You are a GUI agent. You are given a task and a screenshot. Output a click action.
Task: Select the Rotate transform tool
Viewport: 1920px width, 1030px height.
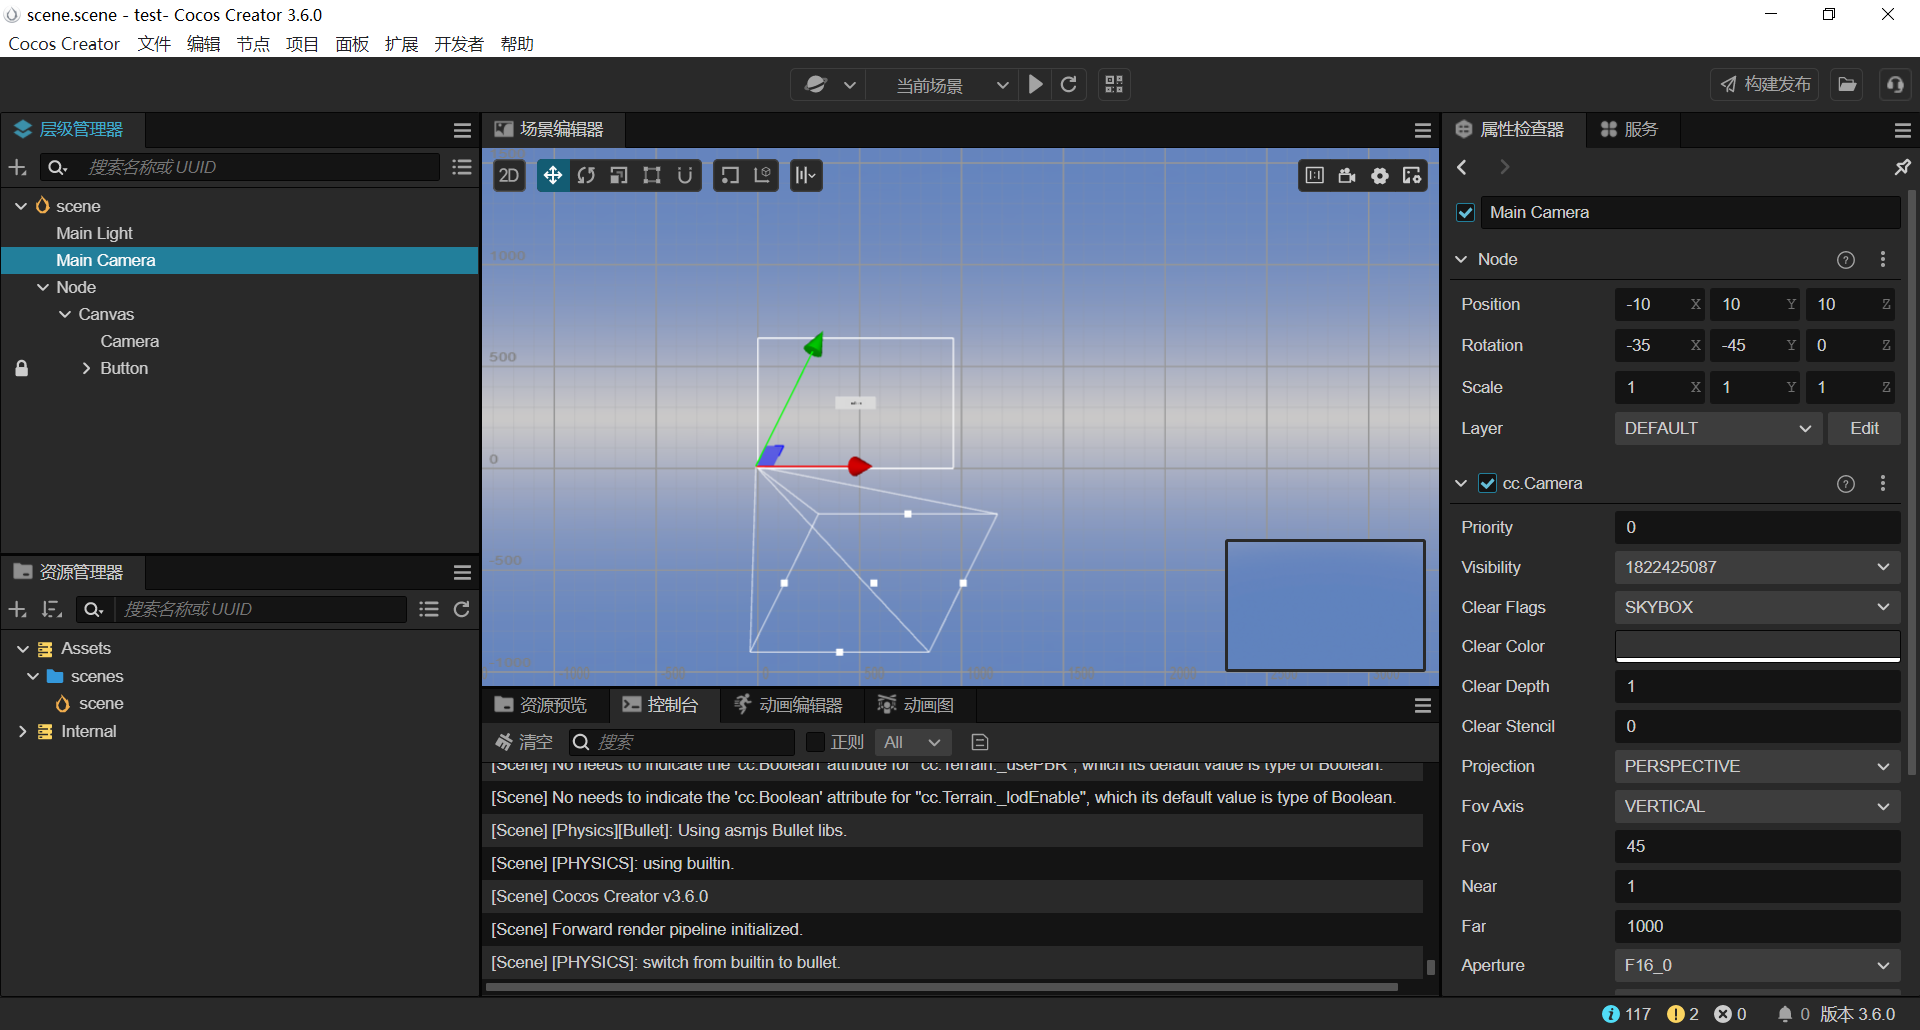(x=586, y=176)
